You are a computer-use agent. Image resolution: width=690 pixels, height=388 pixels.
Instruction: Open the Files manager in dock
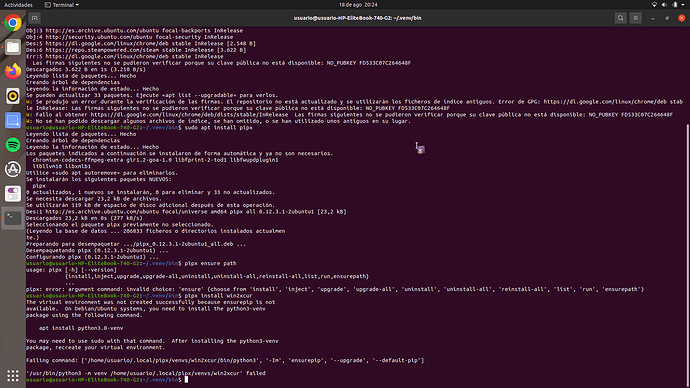[13, 47]
